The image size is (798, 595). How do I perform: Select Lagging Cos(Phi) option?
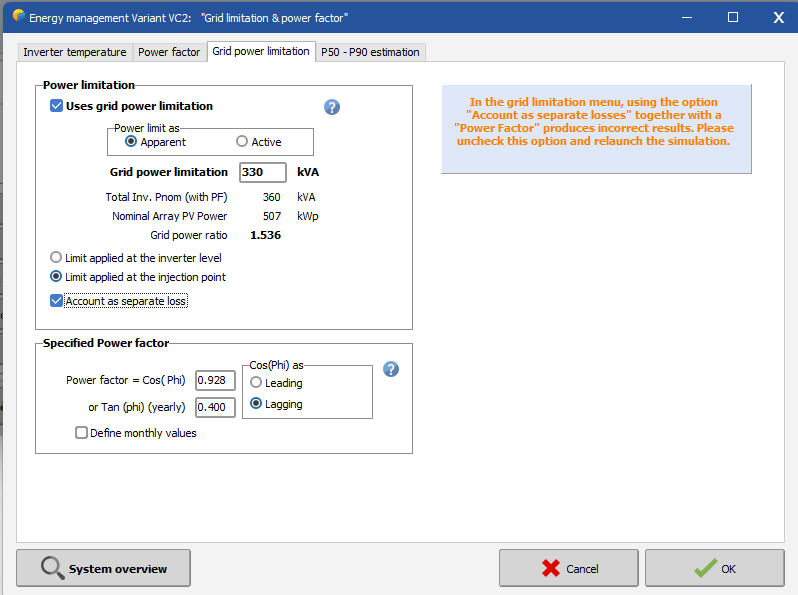click(x=256, y=404)
